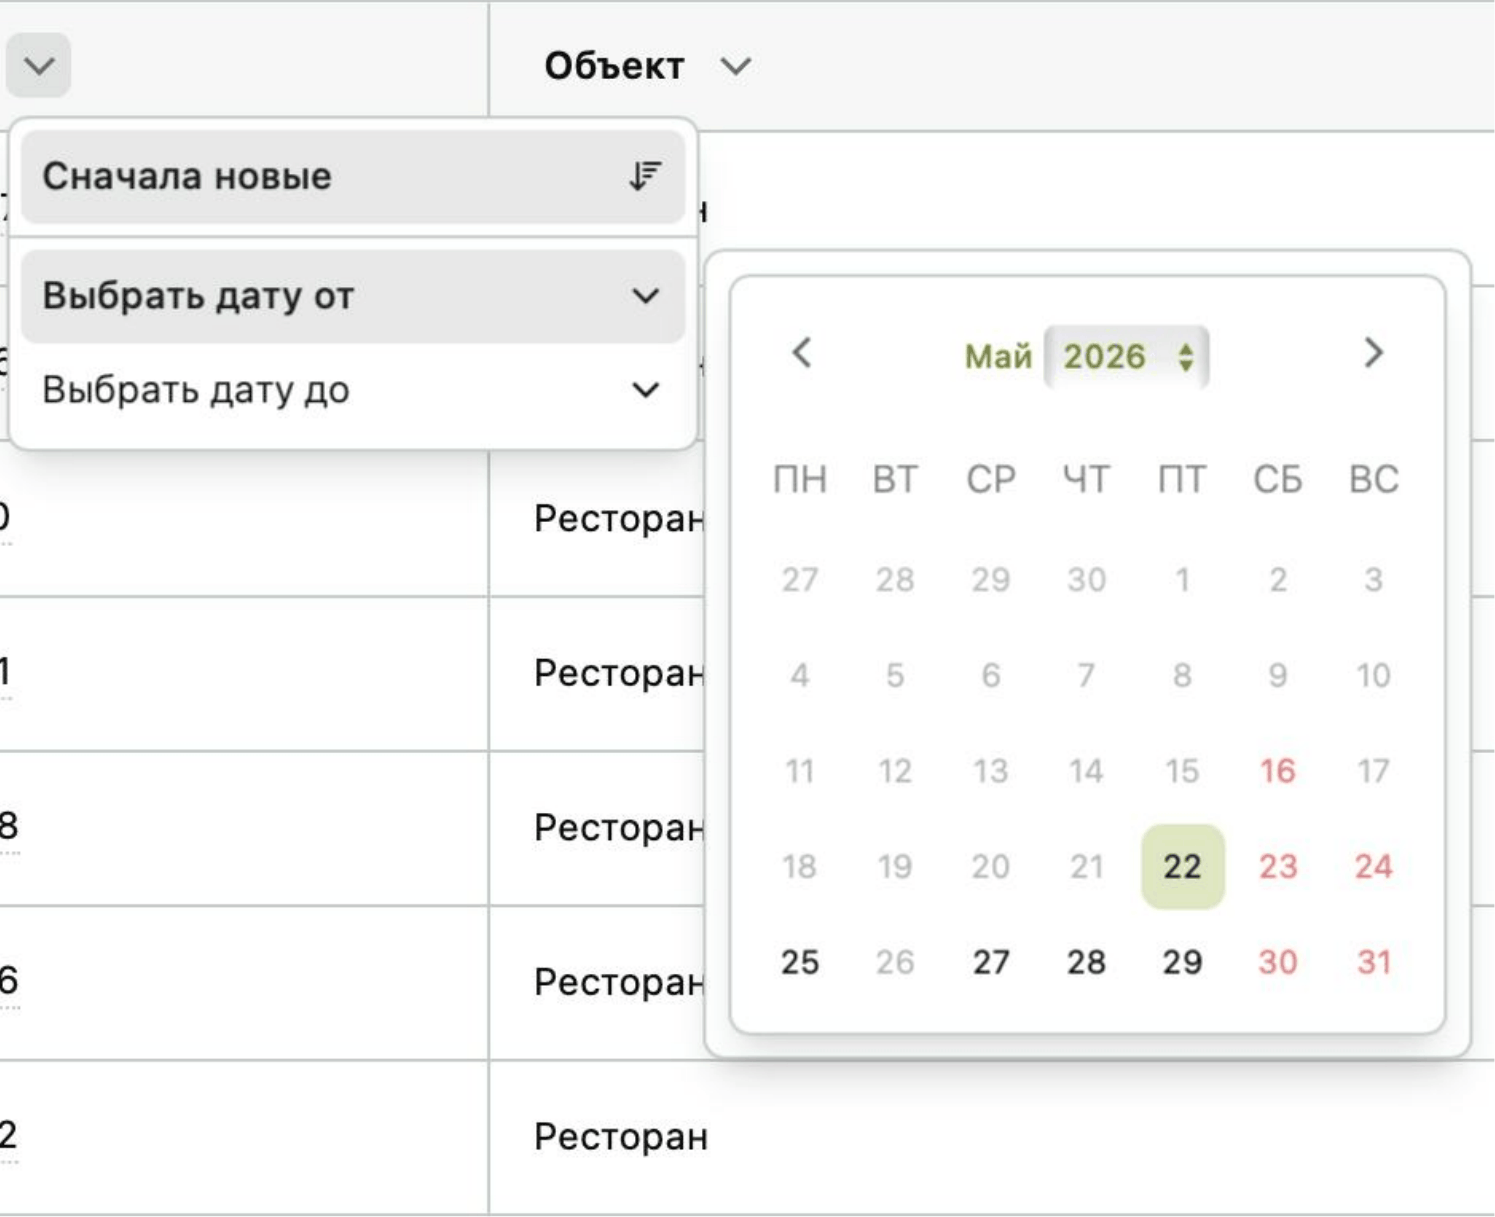Image resolution: width=1495 pixels, height=1217 pixels.
Task: Click sort descending icon beside Сначала новые
Action: coord(645,176)
